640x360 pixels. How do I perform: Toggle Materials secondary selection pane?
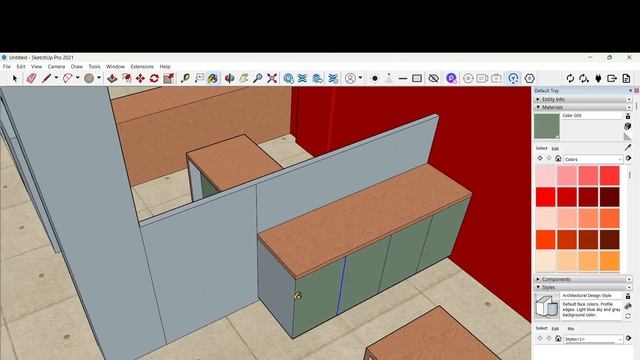coord(628,116)
